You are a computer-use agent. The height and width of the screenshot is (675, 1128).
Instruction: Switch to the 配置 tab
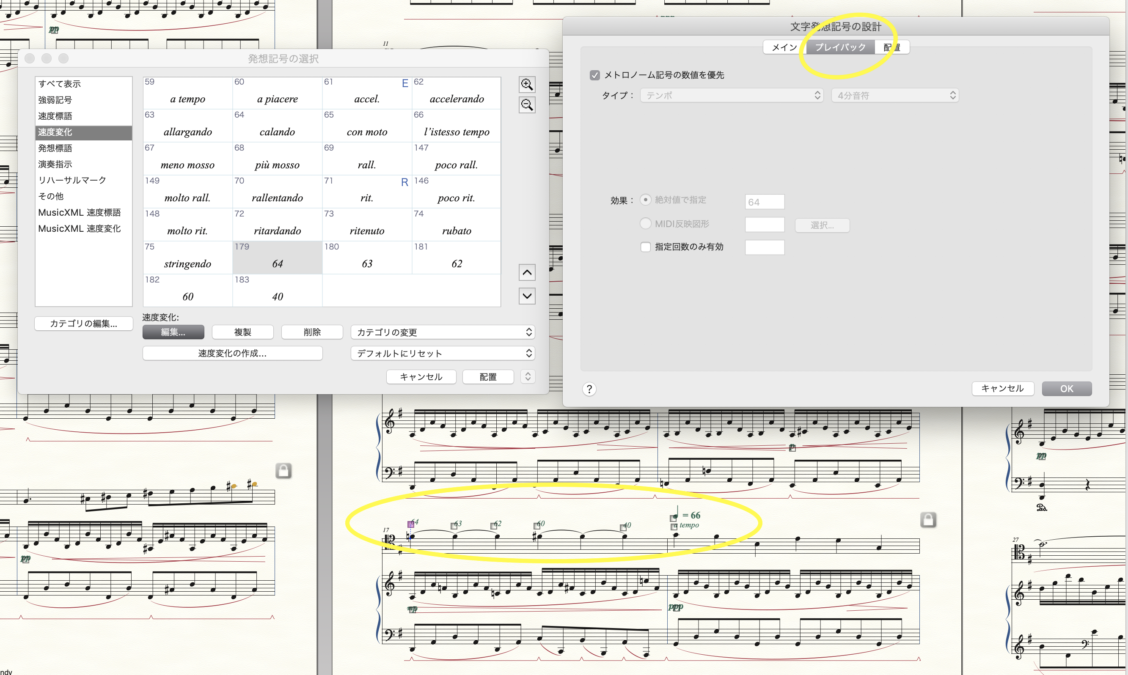[892, 47]
